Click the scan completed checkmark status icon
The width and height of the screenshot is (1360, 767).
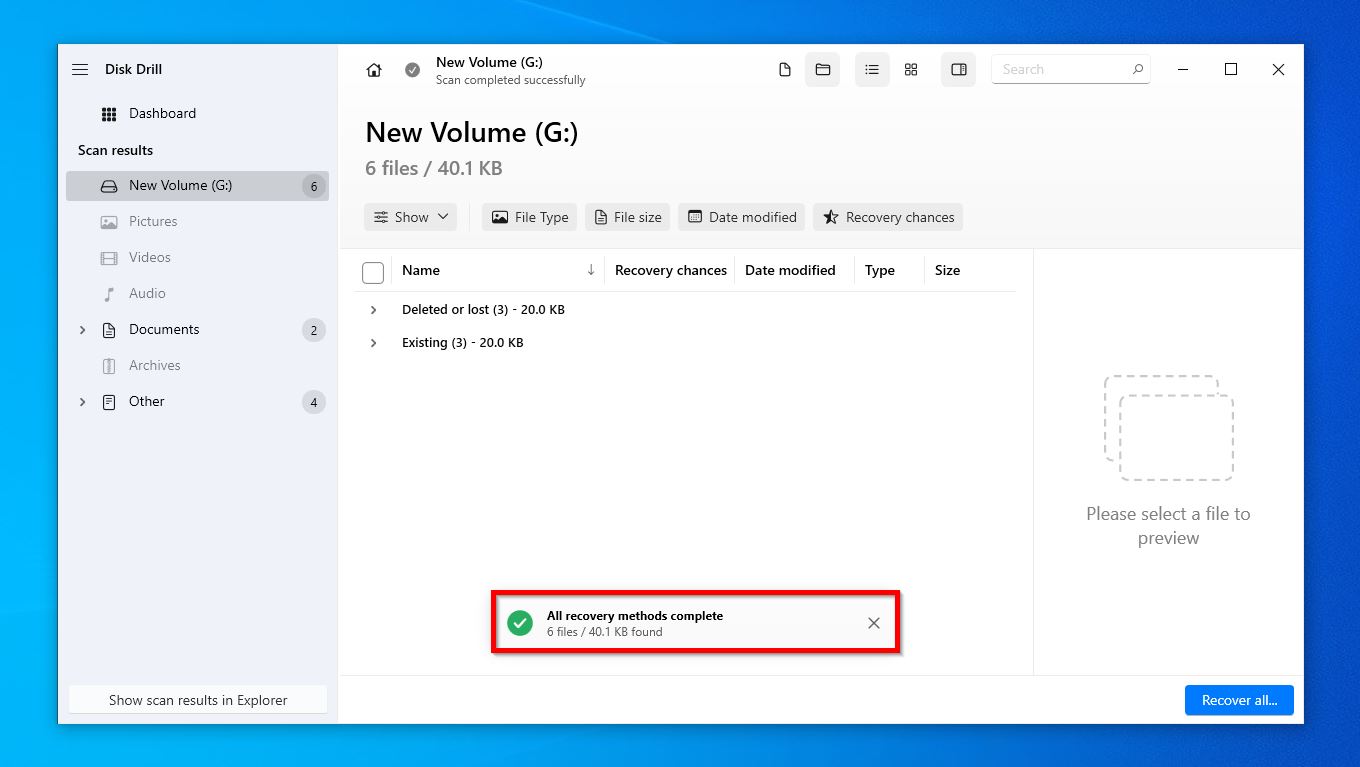point(412,70)
